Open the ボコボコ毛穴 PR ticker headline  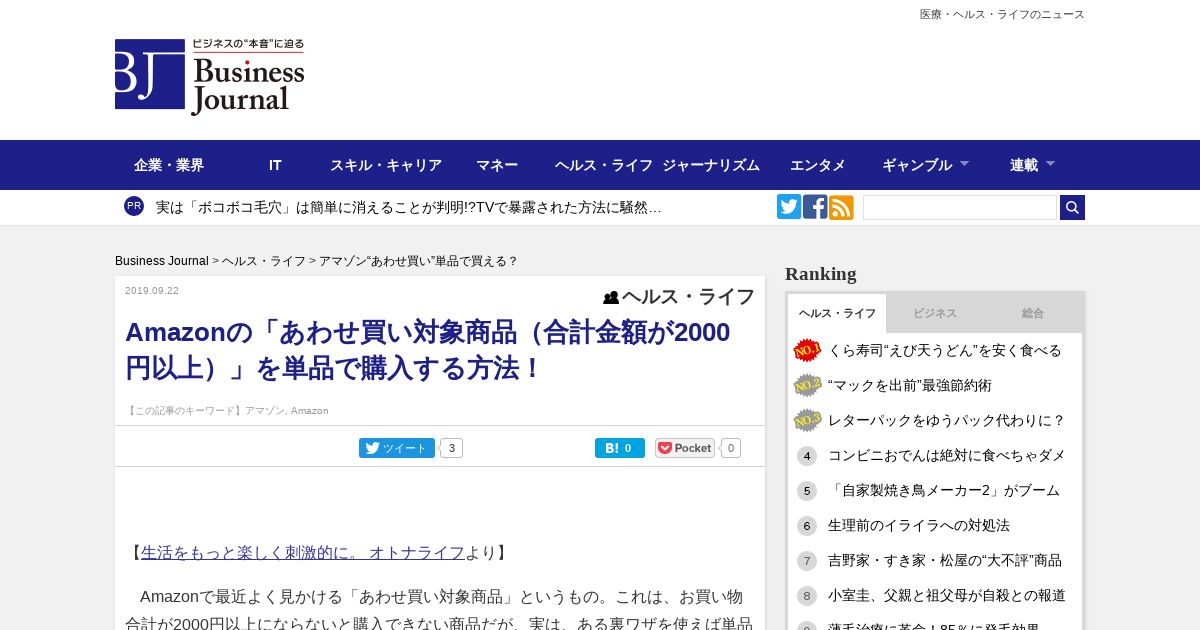[408, 207]
